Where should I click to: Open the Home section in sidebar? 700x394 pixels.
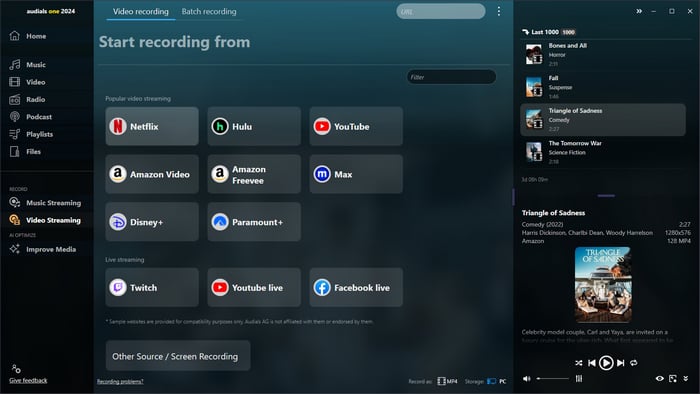tap(28, 36)
